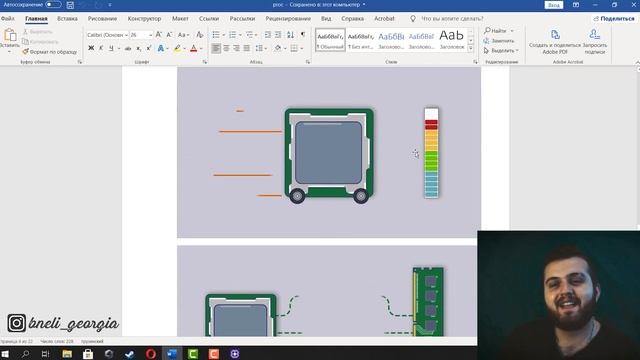Align the paragraph text right
Screen dimensions: 640x360
click(x=236, y=49)
